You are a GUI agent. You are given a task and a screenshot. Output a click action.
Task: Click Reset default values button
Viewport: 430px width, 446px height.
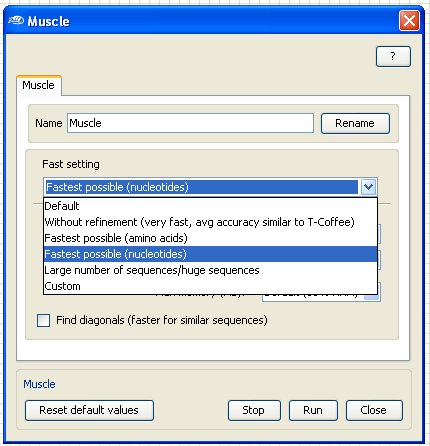[x=89, y=410]
